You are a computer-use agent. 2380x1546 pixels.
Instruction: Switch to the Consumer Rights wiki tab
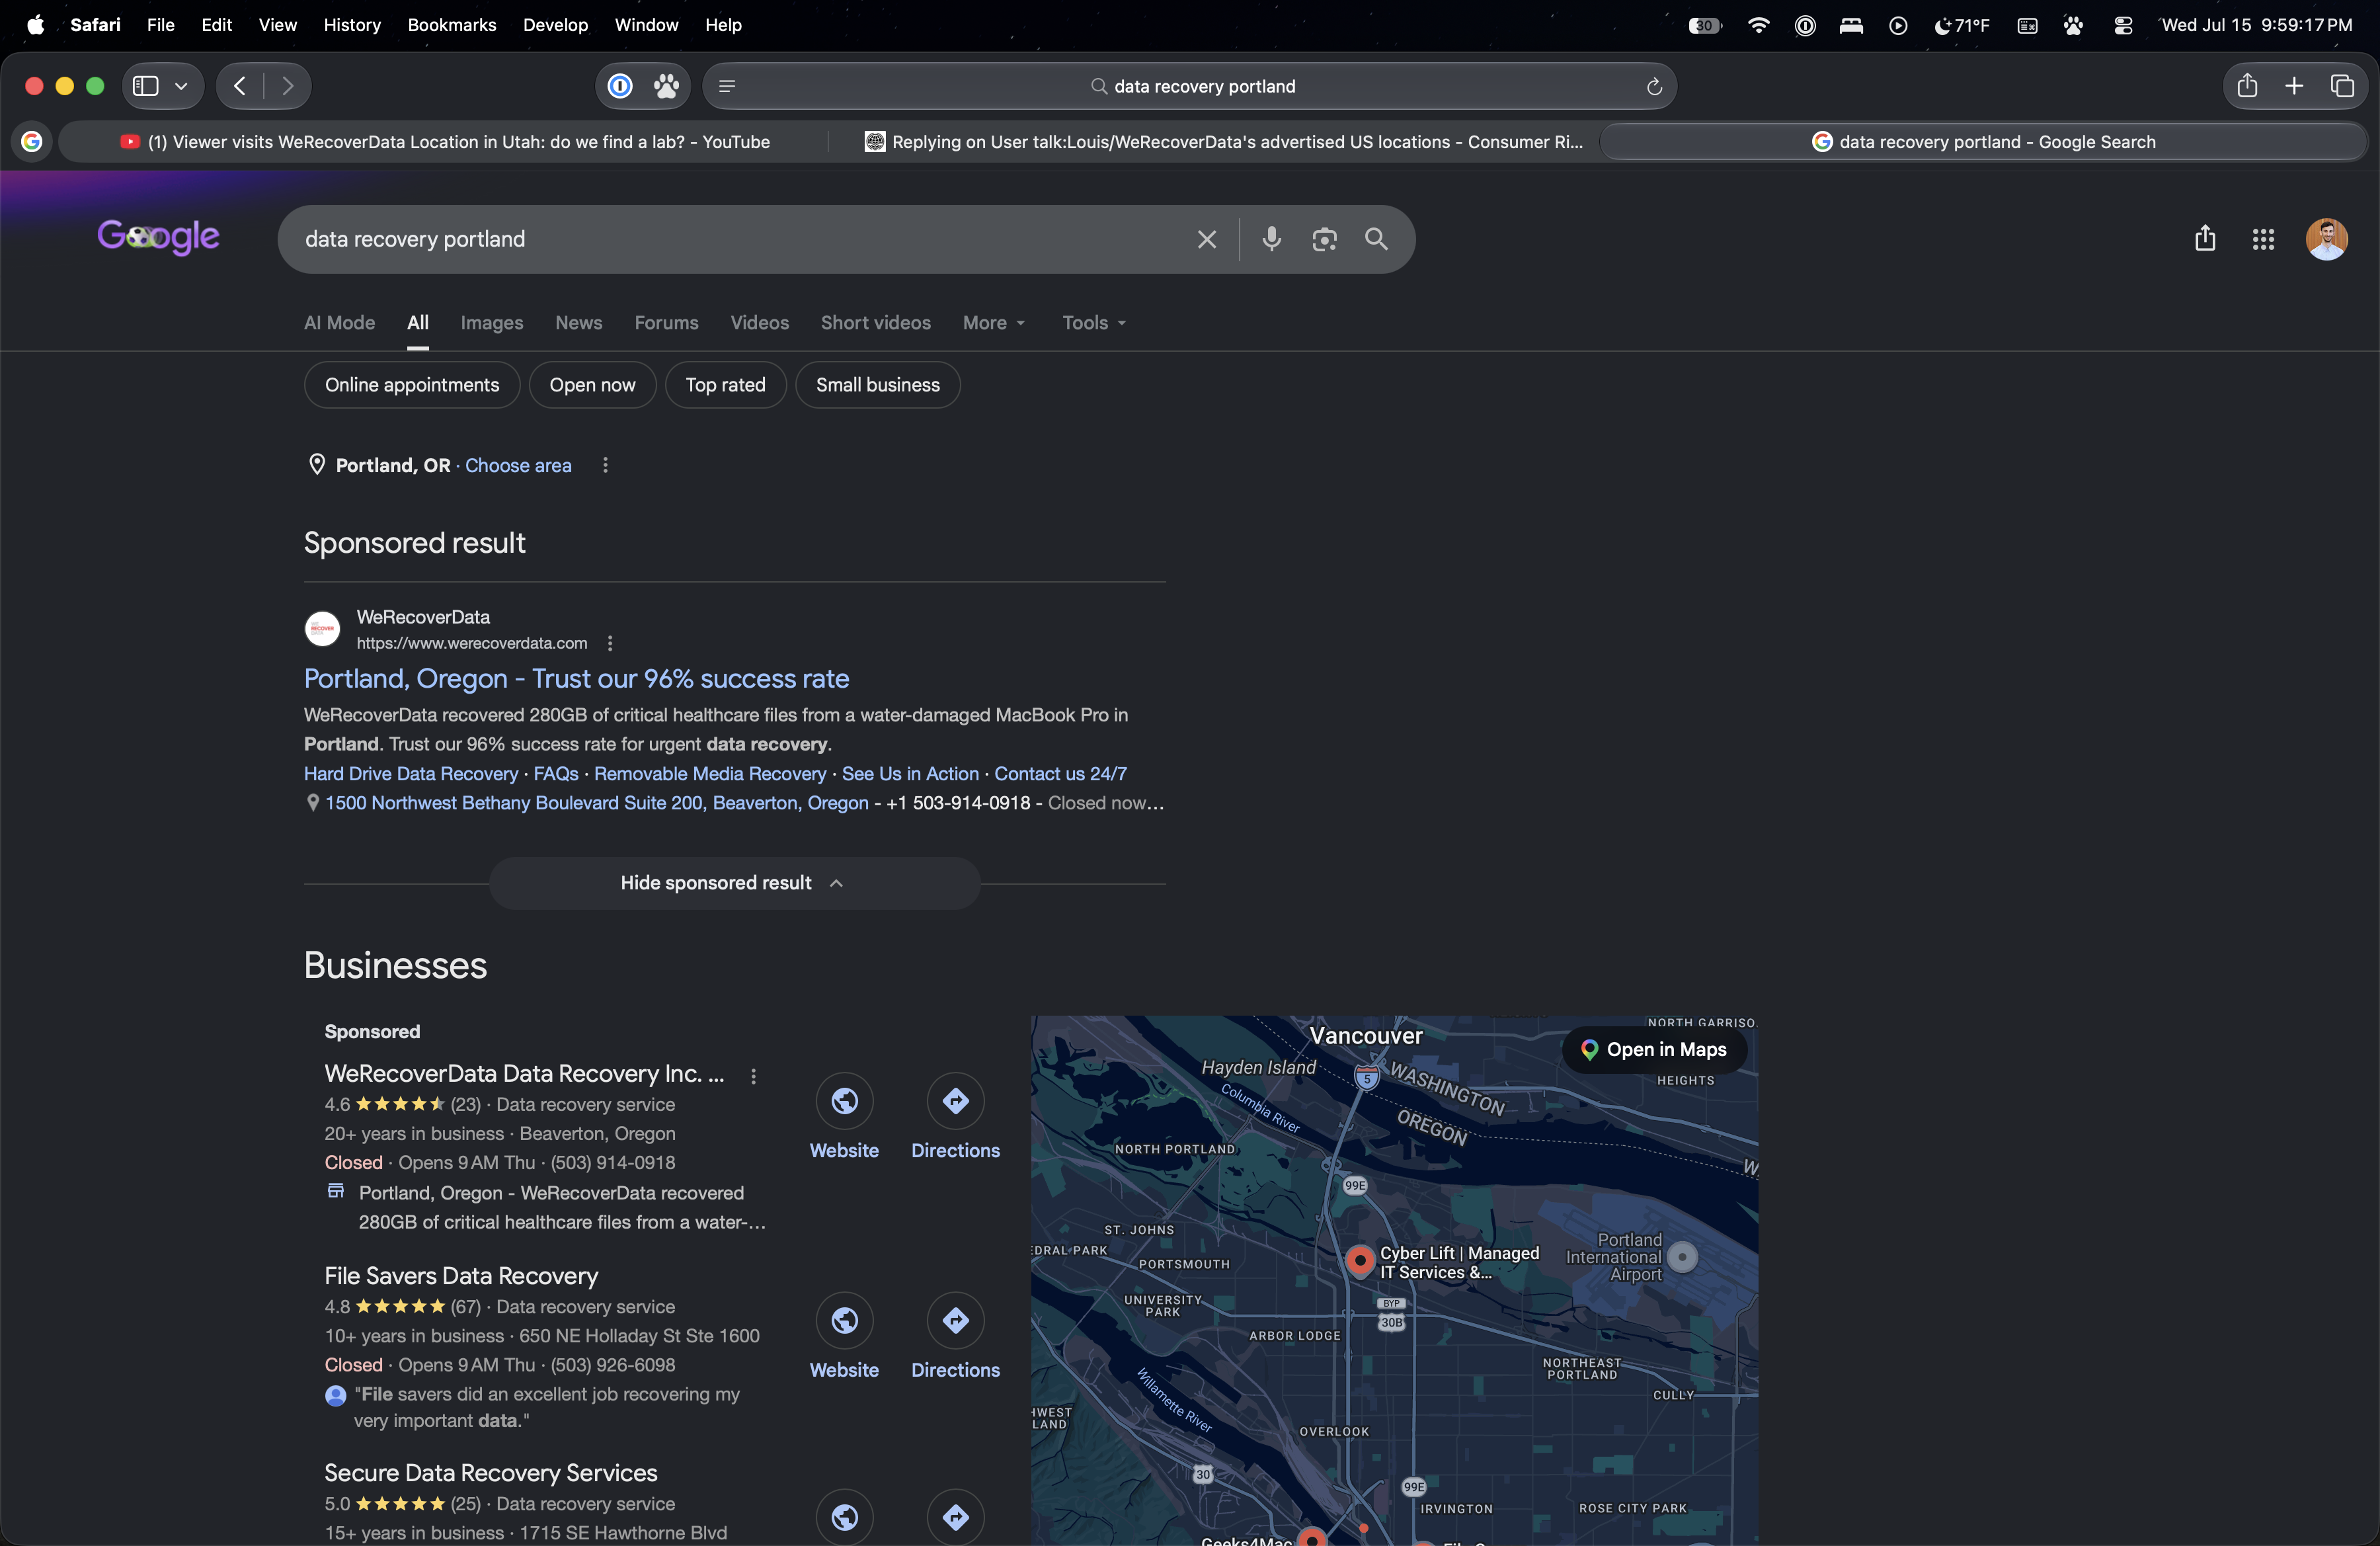tap(1224, 142)
